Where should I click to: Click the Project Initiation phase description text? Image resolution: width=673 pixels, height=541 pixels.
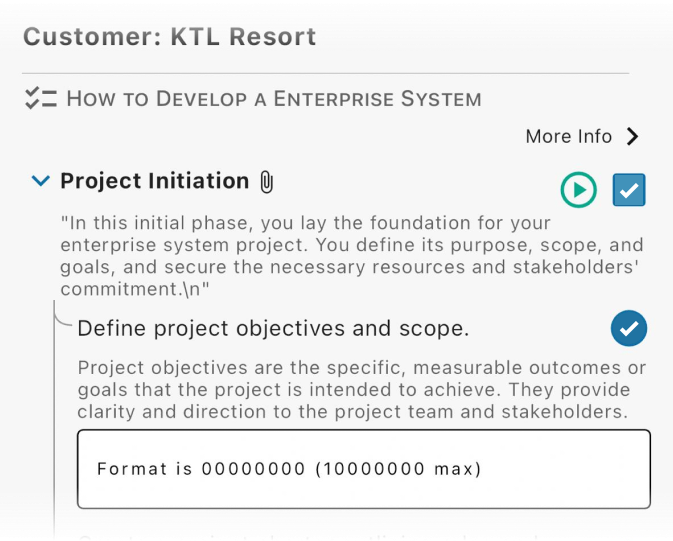pos(351,256)
